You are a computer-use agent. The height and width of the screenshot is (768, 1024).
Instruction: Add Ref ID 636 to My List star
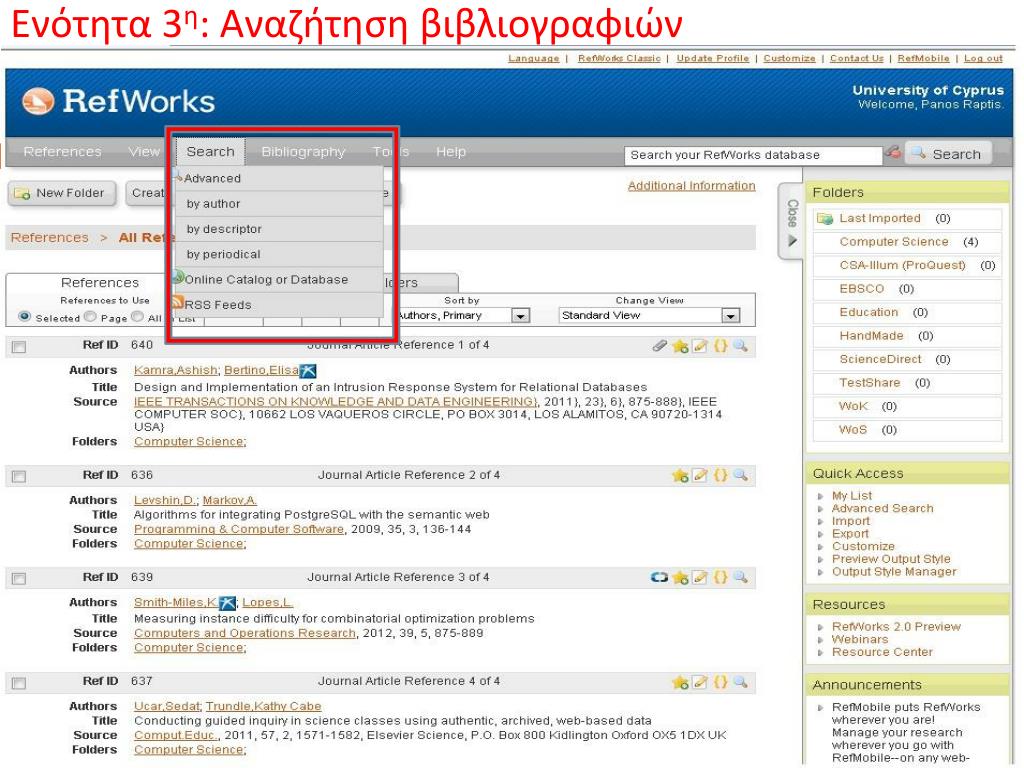(x=680, y=475)
